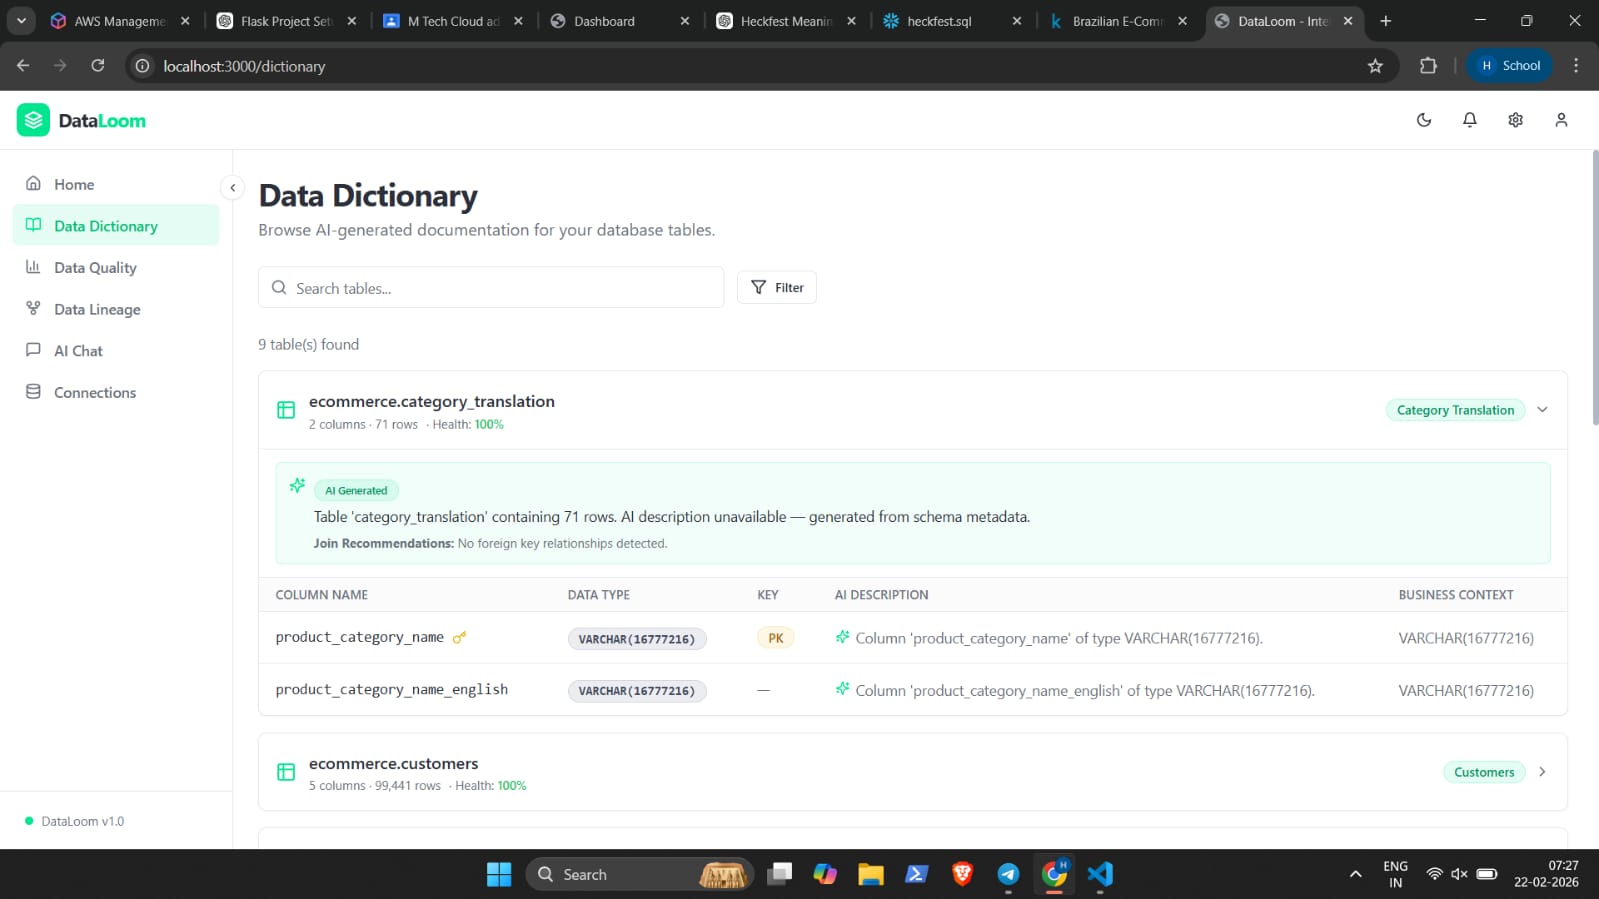Switch to Flask Project Setup browser tab
The image size is (1599, 899).
[287, 21]
